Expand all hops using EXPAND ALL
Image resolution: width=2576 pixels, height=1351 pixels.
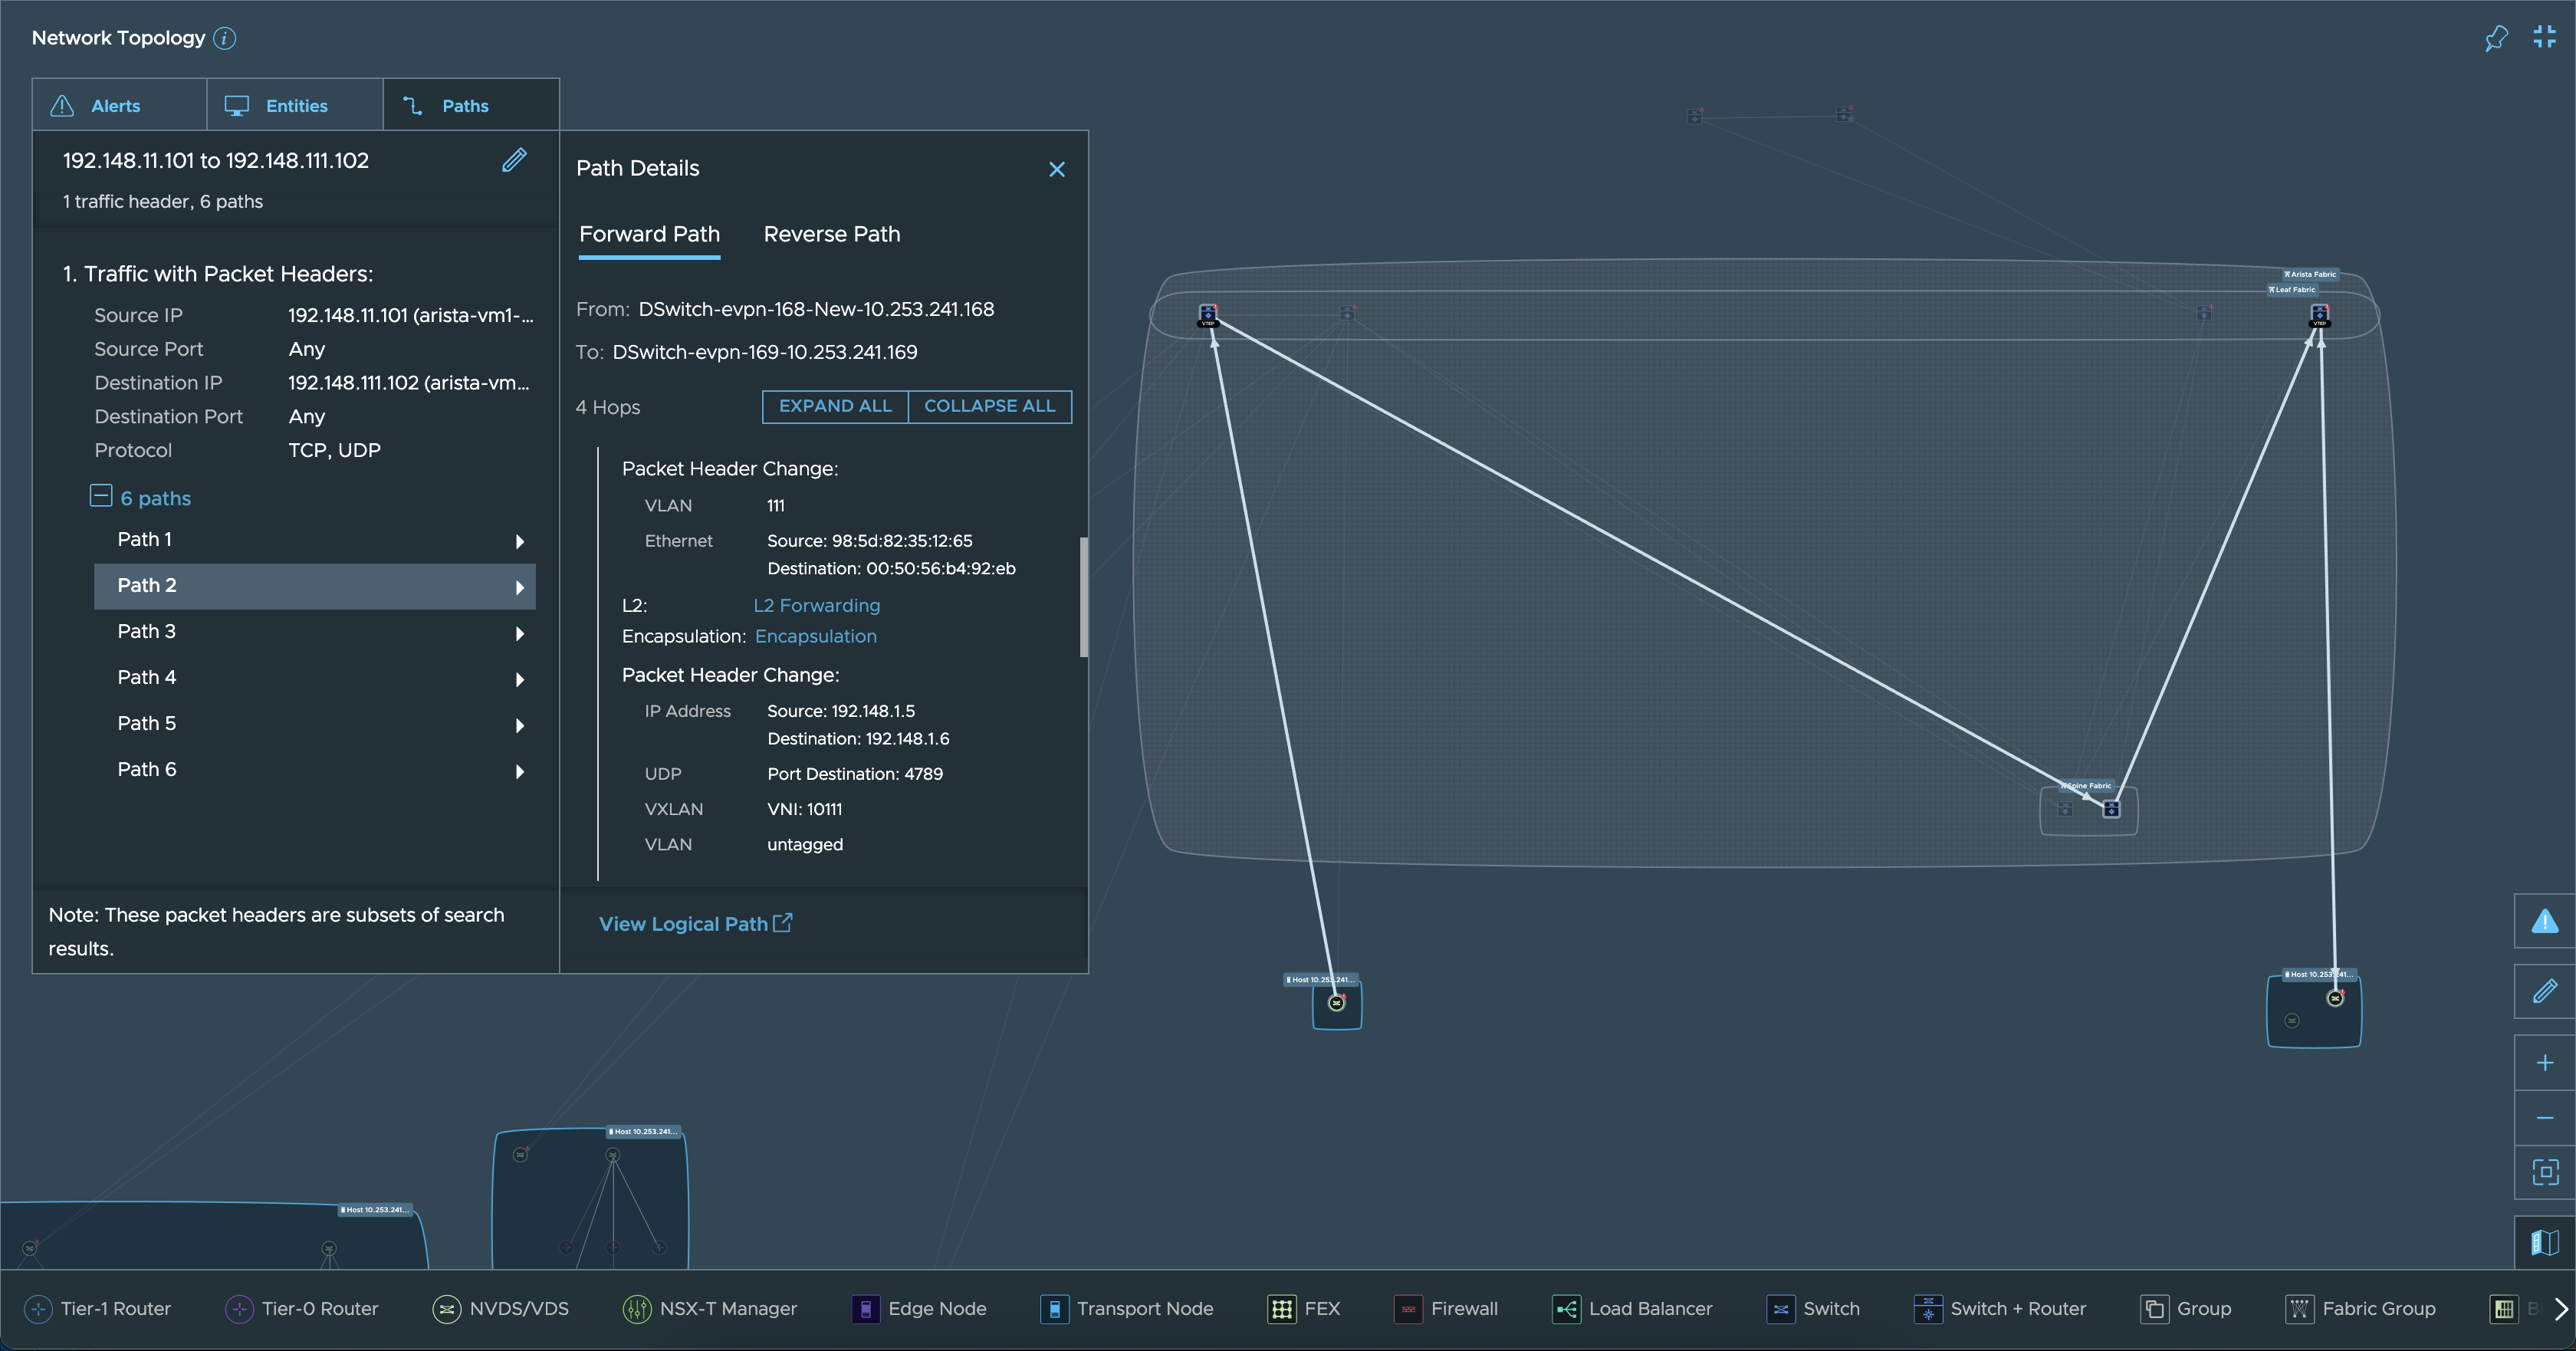[x=835, y=407]
